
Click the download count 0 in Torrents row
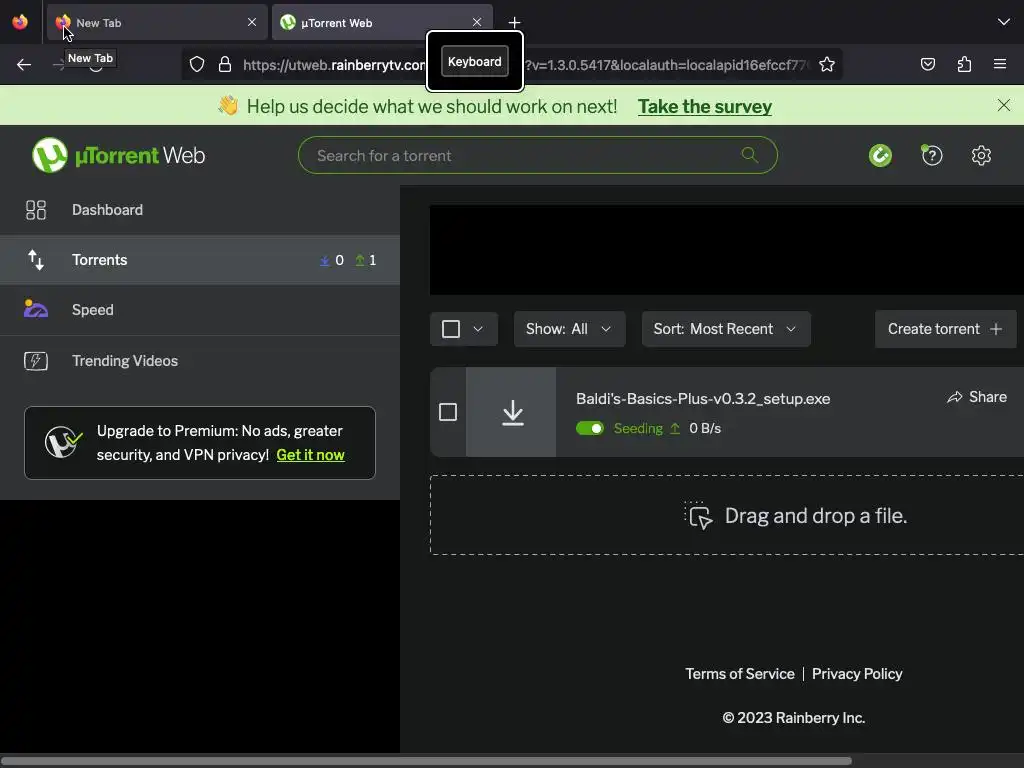(x=339, y=260)
